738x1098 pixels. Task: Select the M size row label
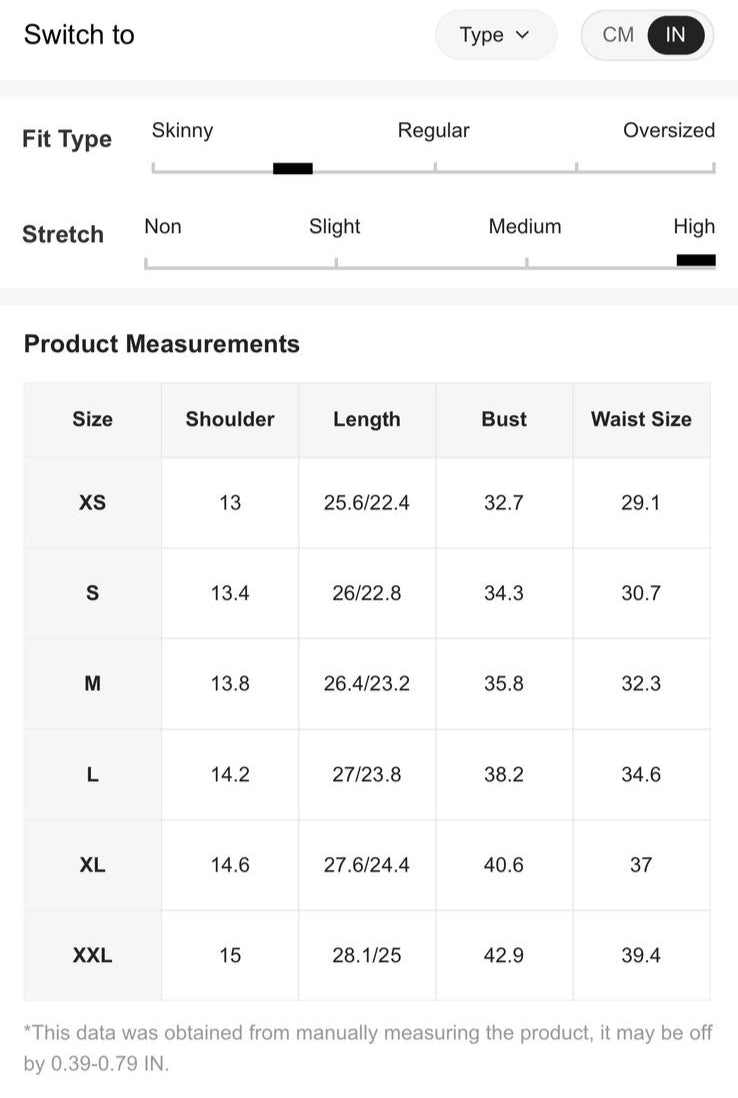92,683
